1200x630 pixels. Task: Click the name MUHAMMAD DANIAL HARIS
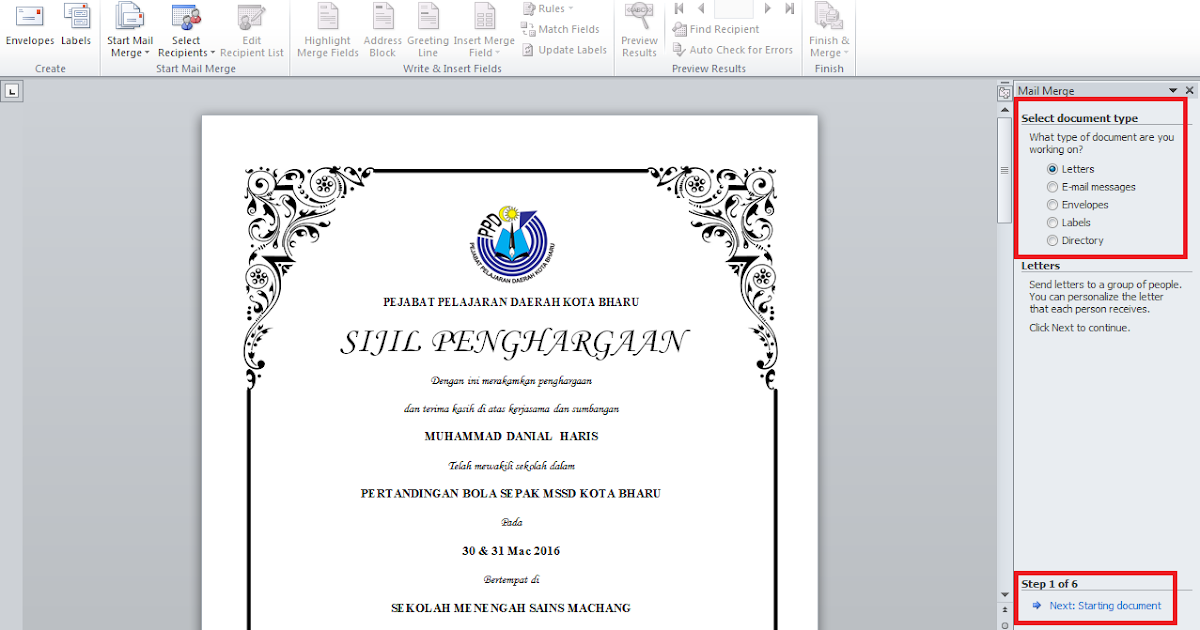511,437
